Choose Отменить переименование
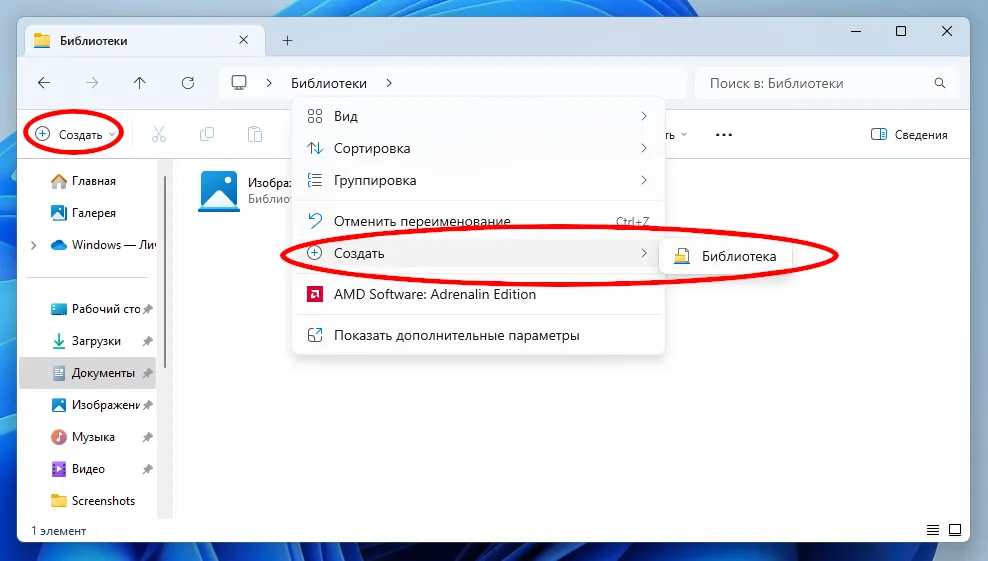The width and height of the screenshot is (988, 561). point(478,221)
